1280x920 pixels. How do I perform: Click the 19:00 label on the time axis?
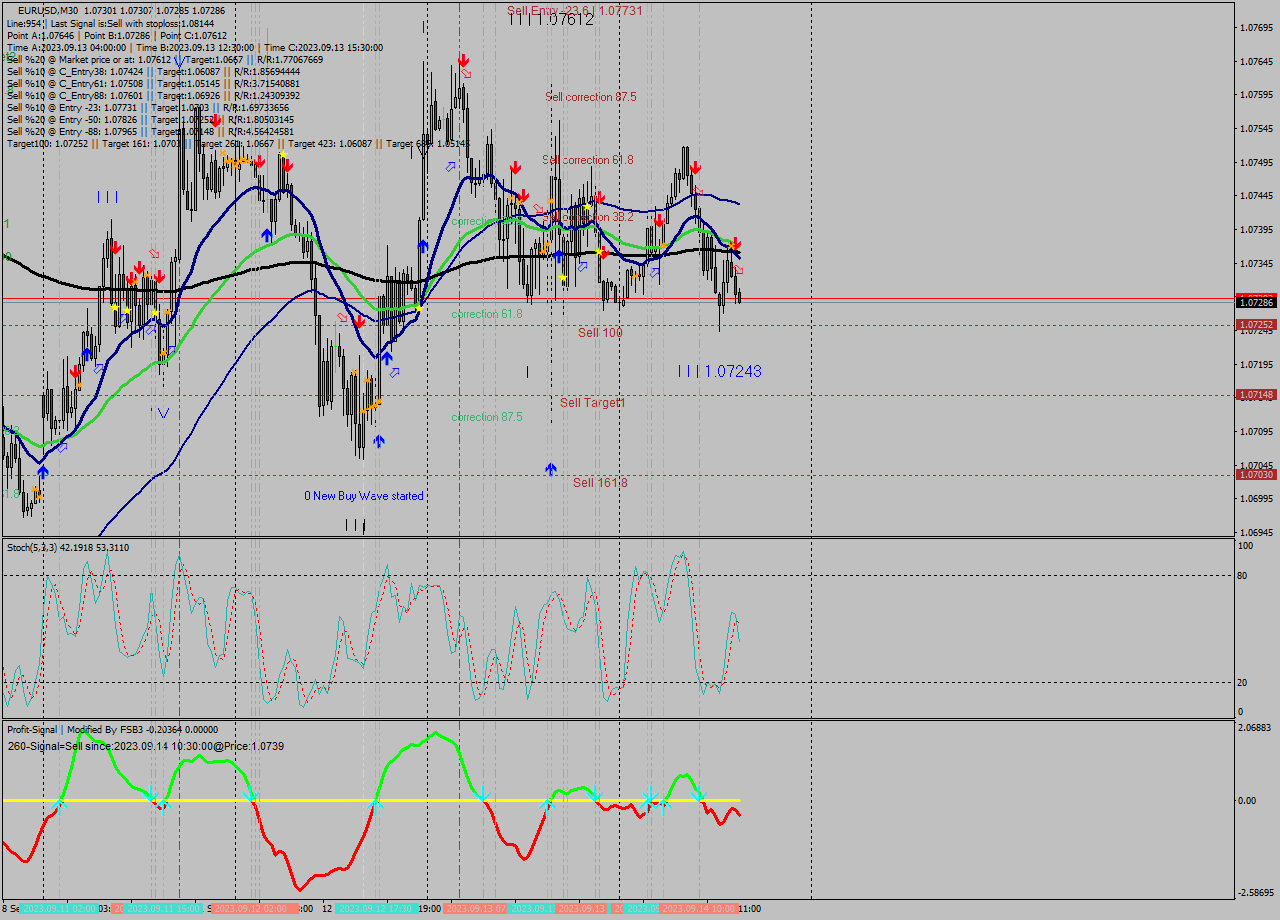pyautogui.click(x=430, y=908)
